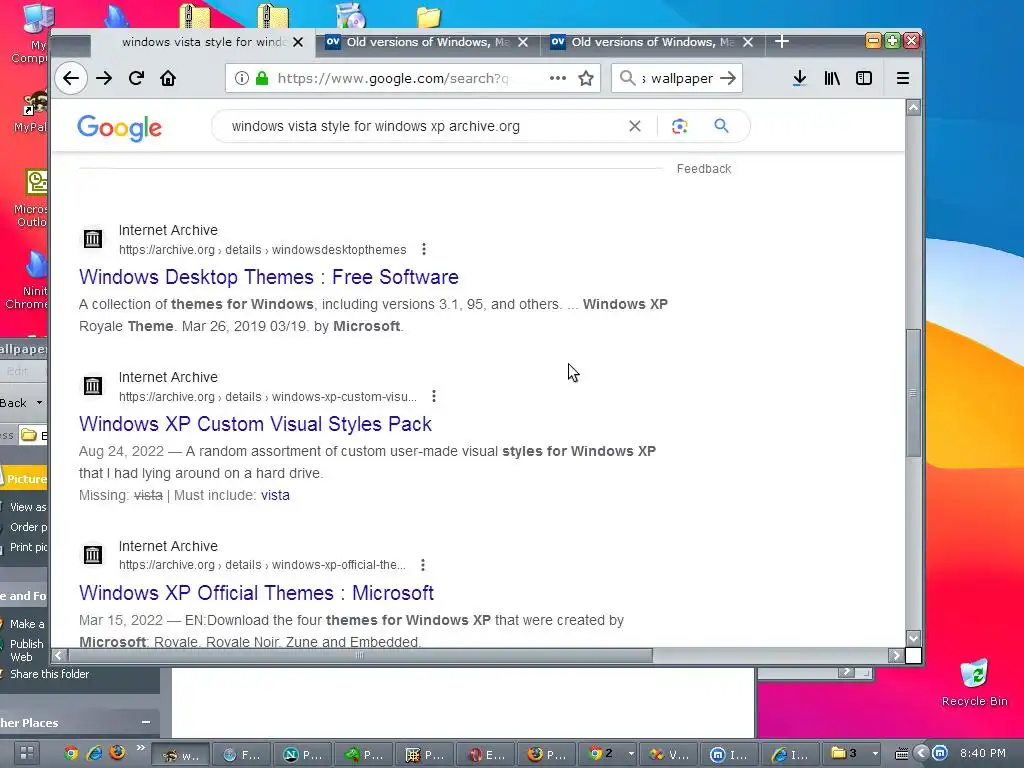Click the magnifier icon in browser search box

coord(628,78)
